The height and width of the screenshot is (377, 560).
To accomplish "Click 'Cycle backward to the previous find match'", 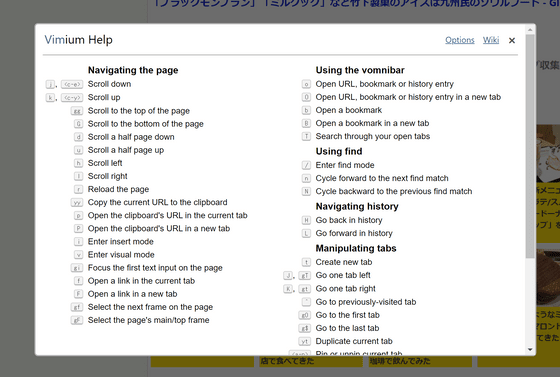I will [394, 191].
